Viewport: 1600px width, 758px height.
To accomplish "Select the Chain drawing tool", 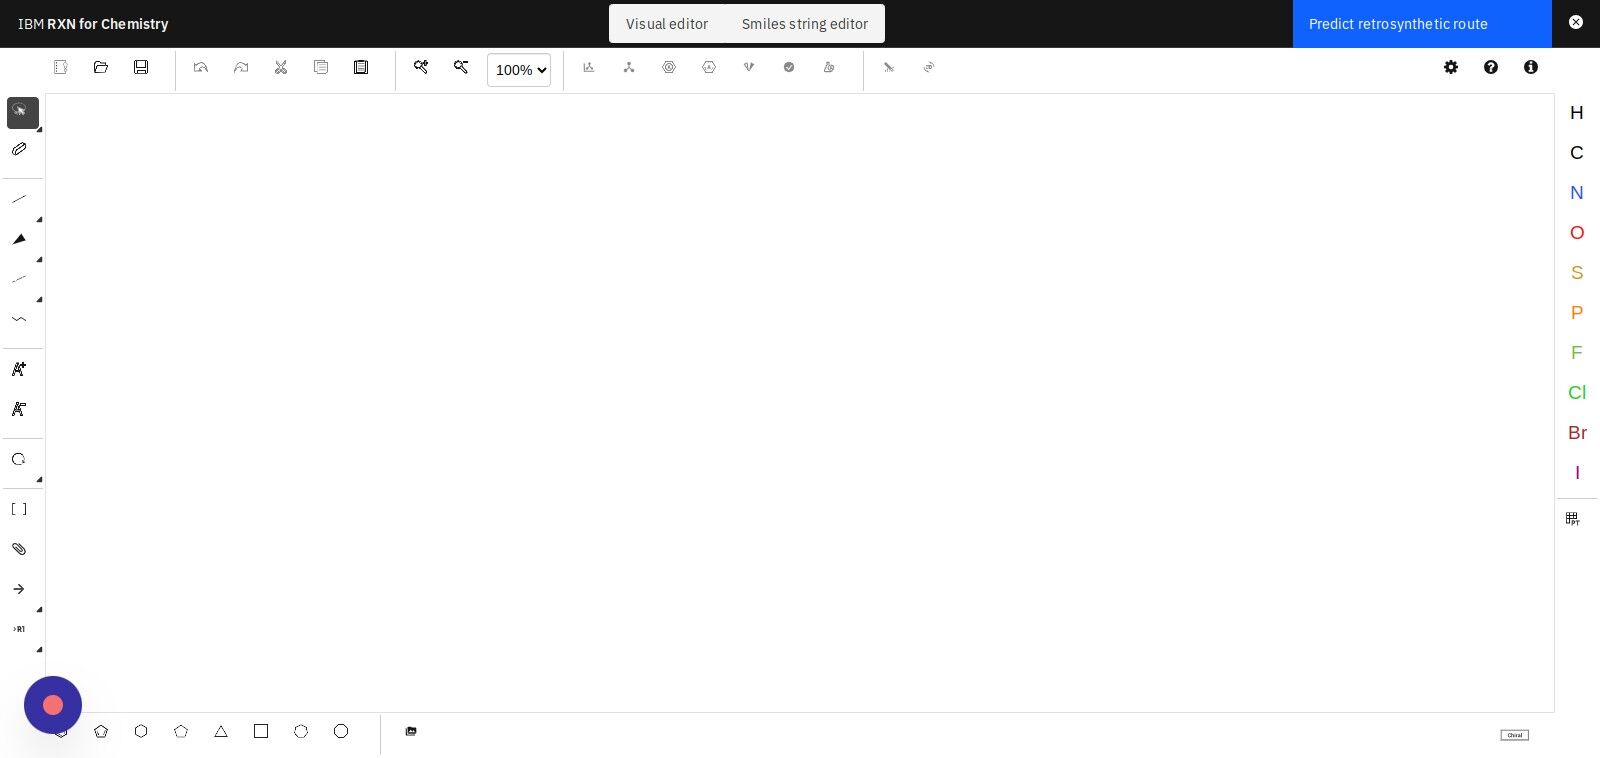I will point(19,319).
